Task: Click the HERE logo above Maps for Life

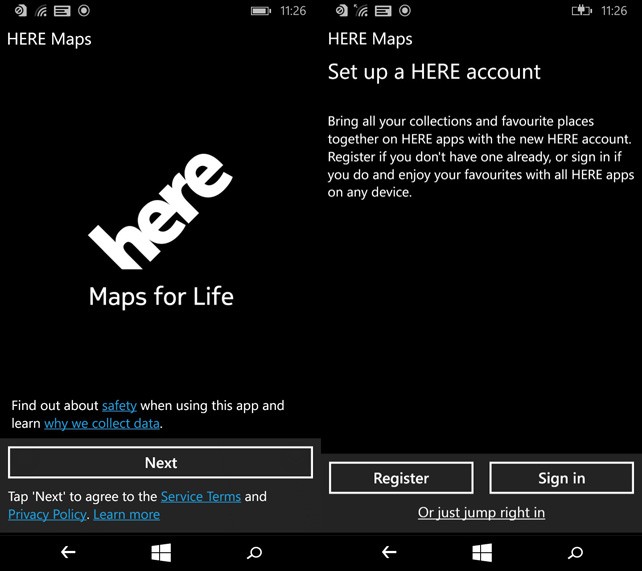Action: 161,212
